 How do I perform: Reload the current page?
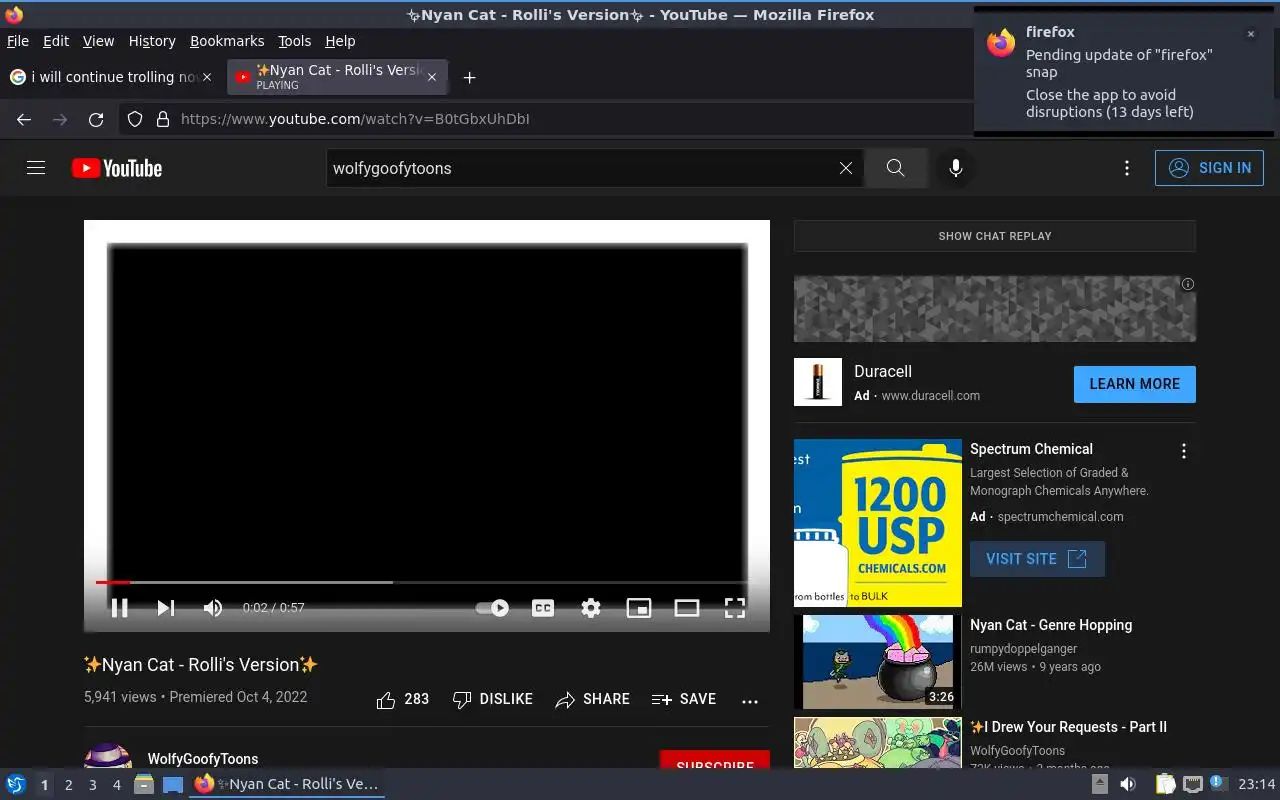[96, 119]
